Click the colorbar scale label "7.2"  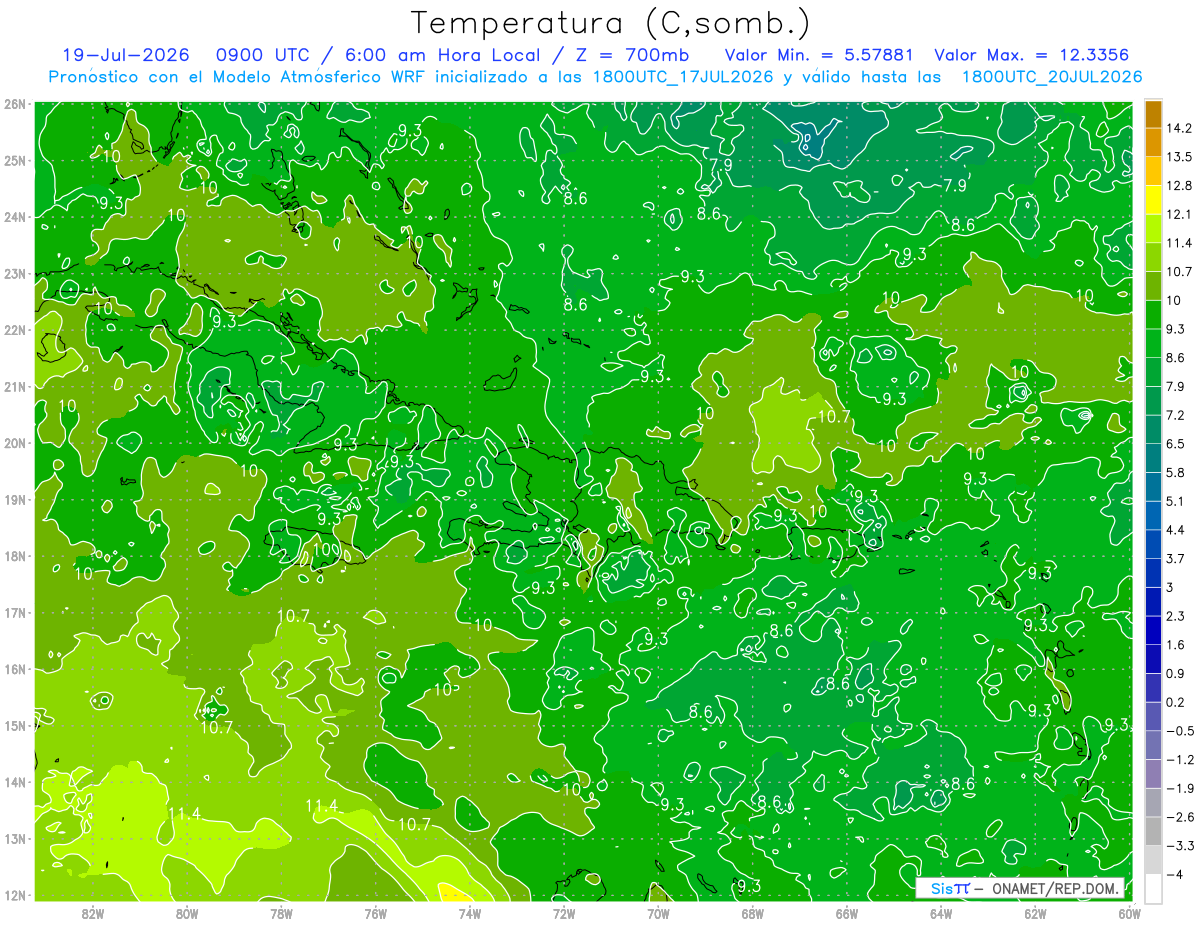[1175, 415]
